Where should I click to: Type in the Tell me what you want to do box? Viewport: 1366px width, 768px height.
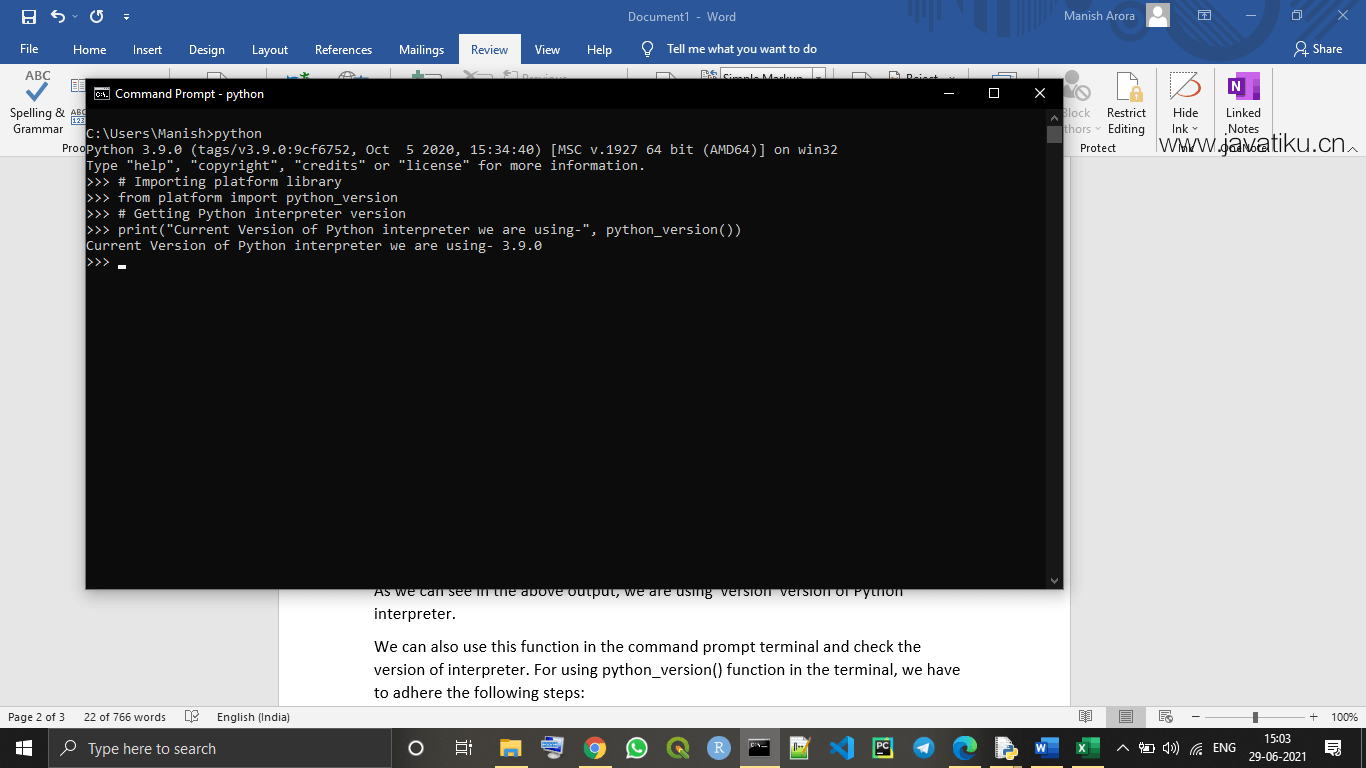[742, 49]
